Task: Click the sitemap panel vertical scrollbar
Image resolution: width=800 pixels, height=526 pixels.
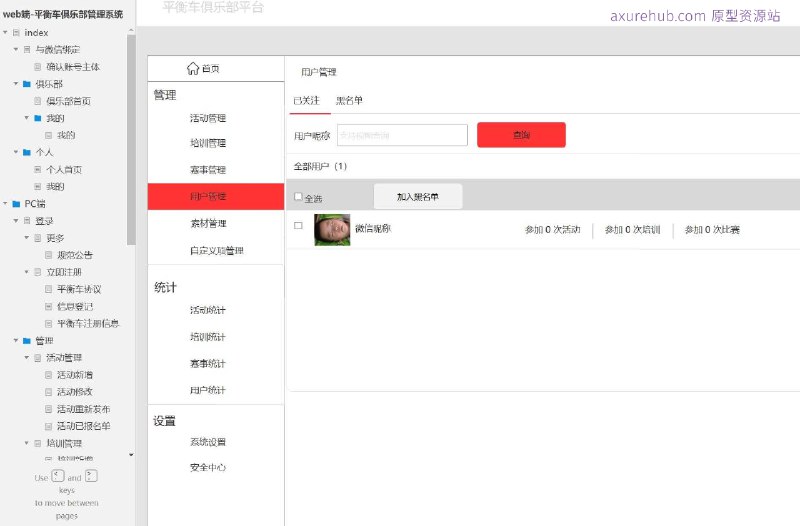Action: click(131, 140)
